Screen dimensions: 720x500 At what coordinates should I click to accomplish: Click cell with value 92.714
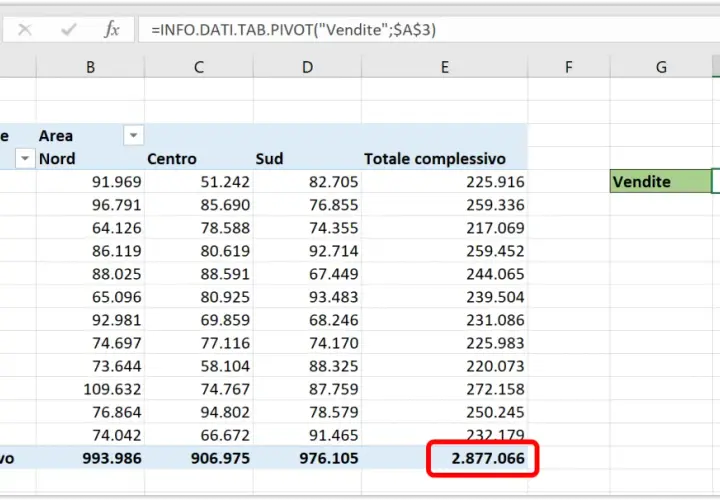click(307, 251)
